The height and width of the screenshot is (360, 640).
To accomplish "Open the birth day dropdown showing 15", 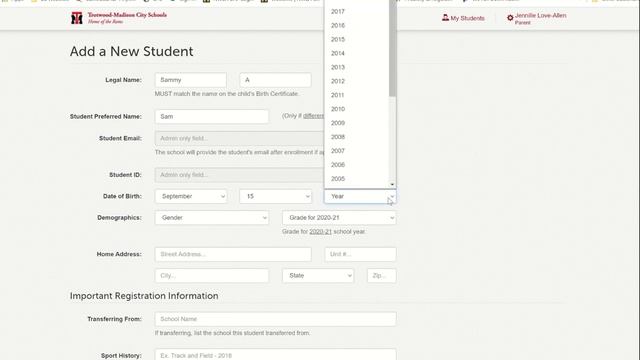I will [x=276, y=196].
